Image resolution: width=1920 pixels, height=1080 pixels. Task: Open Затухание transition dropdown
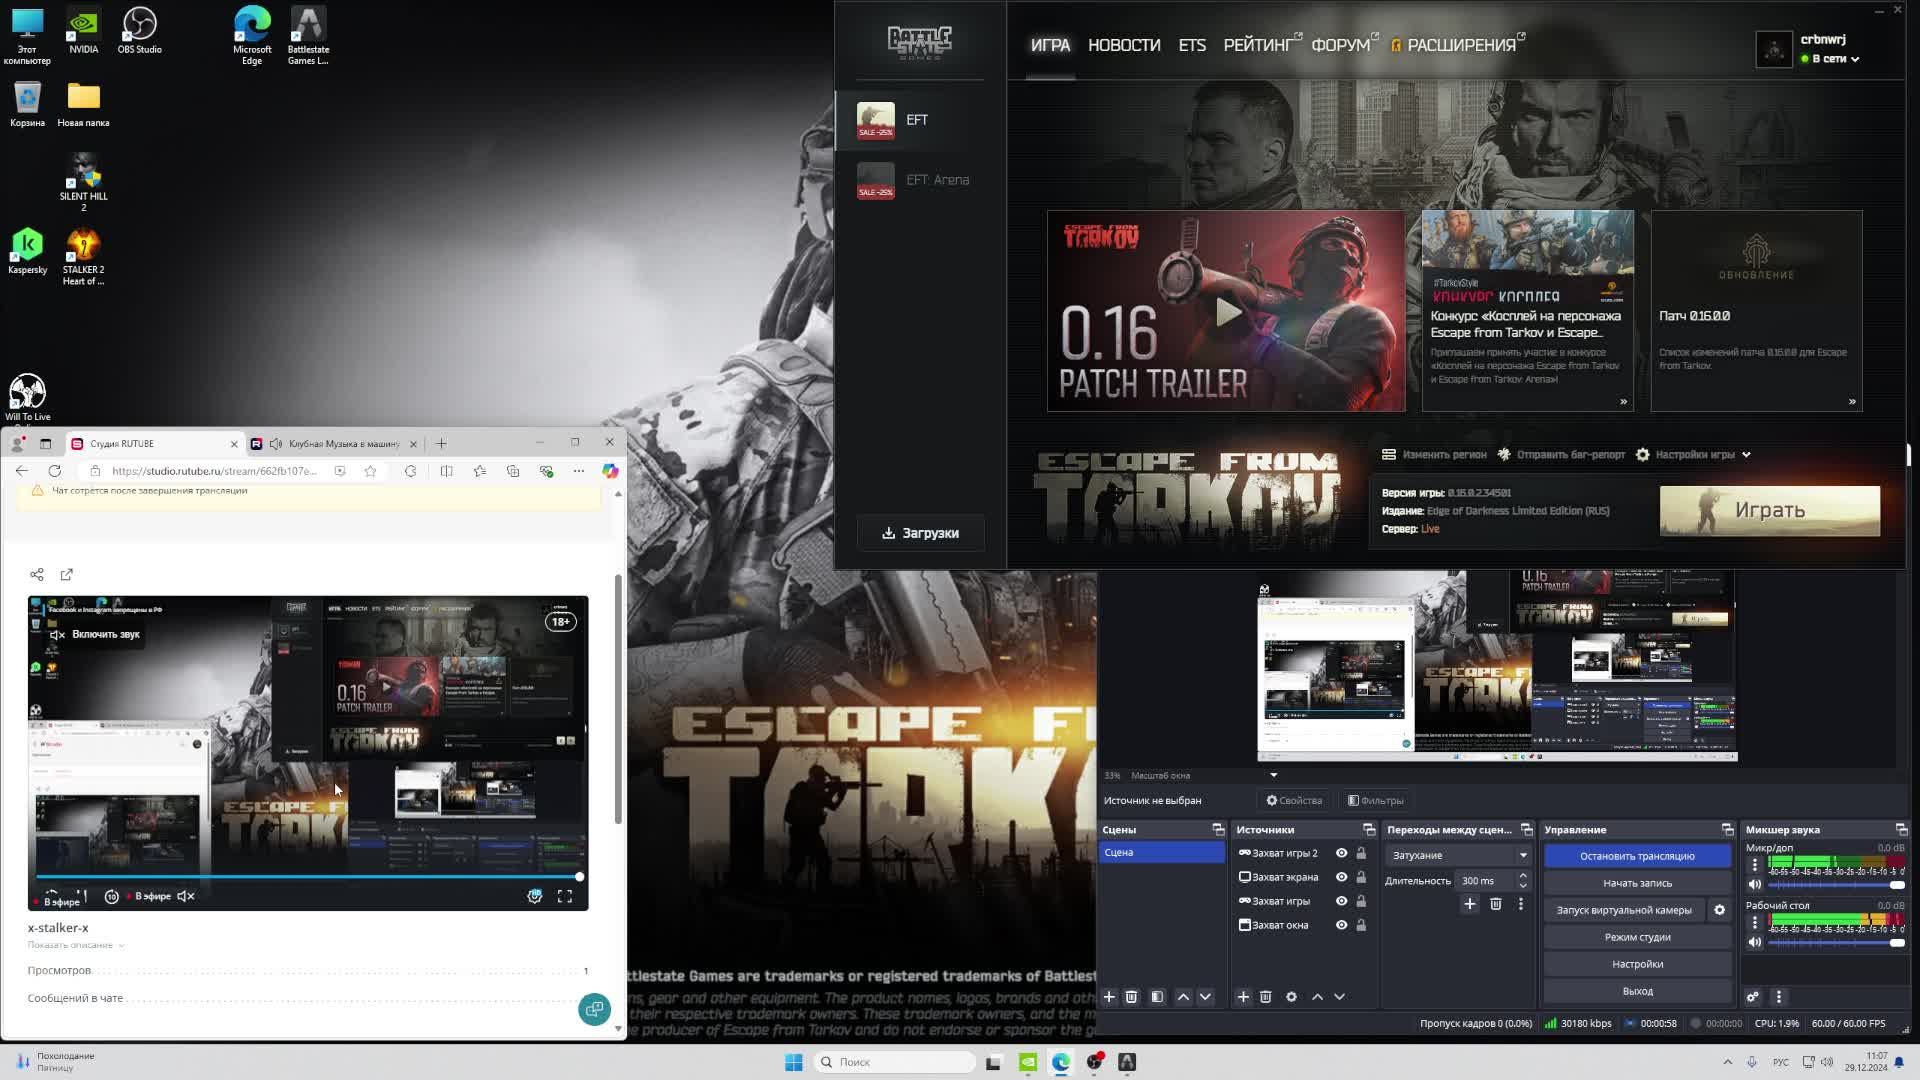coord(1458,855)
